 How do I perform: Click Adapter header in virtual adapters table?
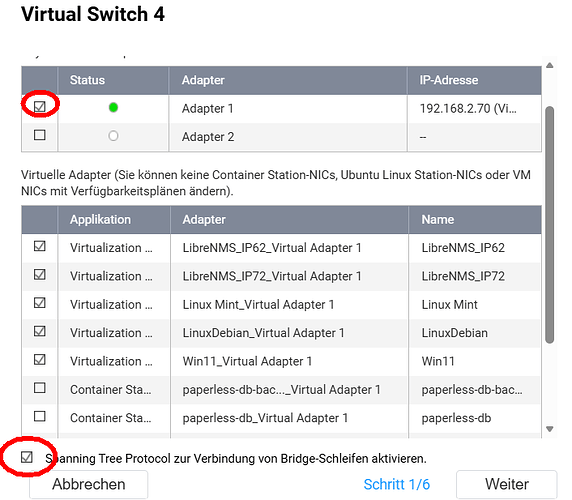point(289,220)
